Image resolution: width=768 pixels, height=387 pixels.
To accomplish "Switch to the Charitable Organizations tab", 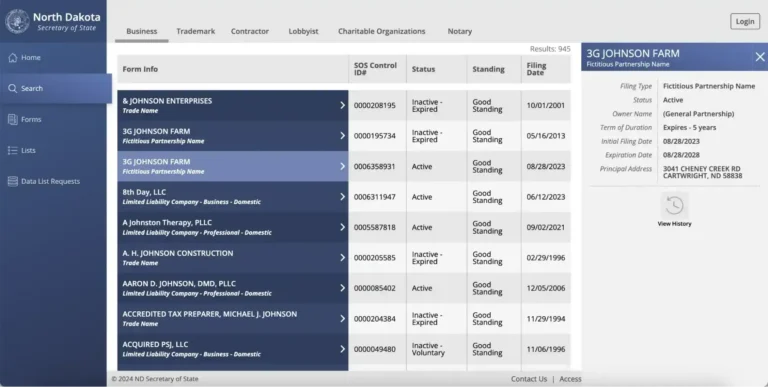I will tap(382, 31).
